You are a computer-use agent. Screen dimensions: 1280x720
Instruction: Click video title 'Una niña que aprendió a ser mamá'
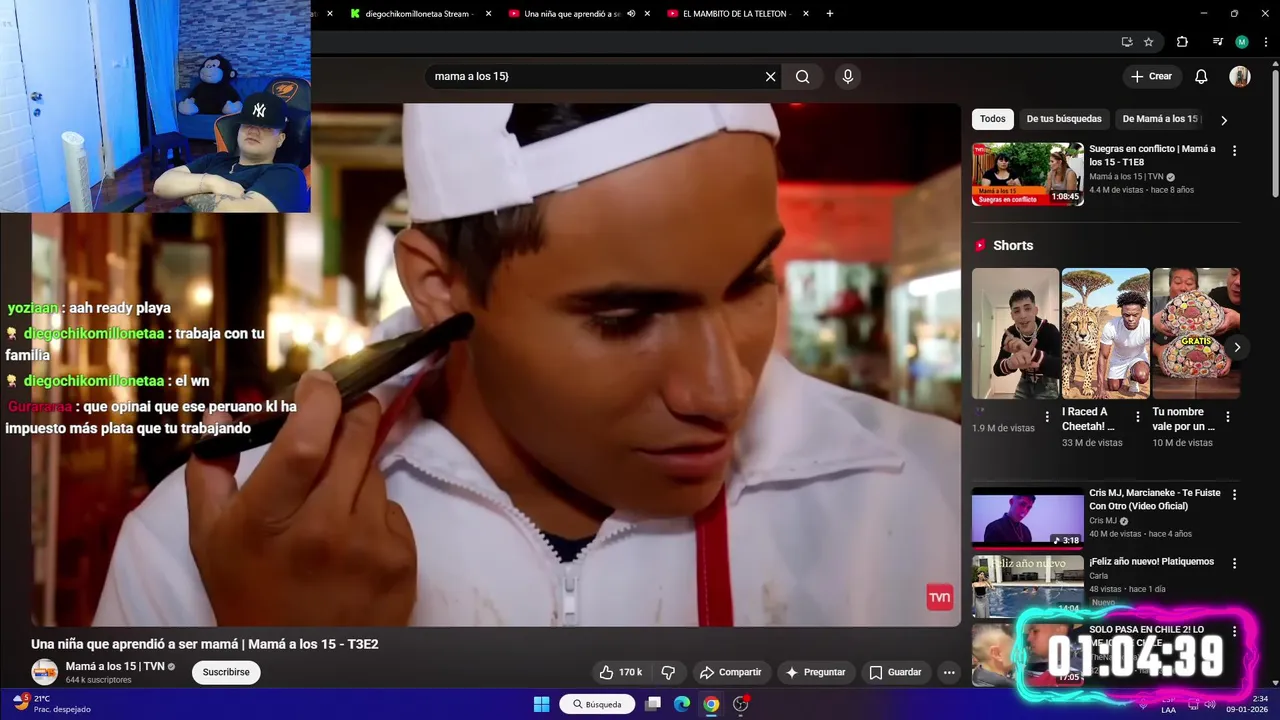pos(205,644)
